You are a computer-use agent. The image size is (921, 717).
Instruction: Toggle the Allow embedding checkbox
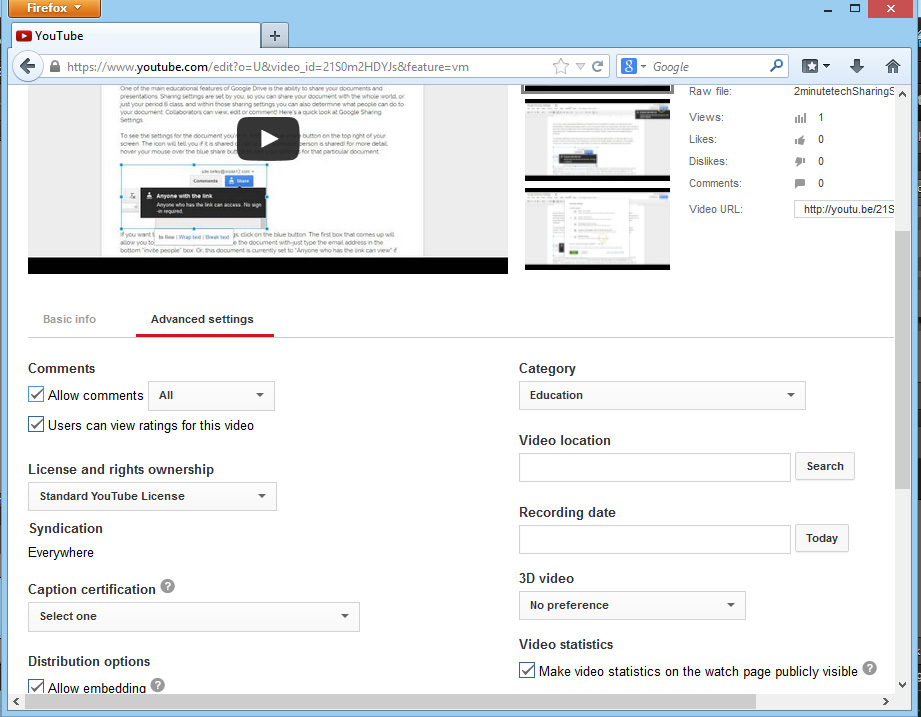[36, 686]
